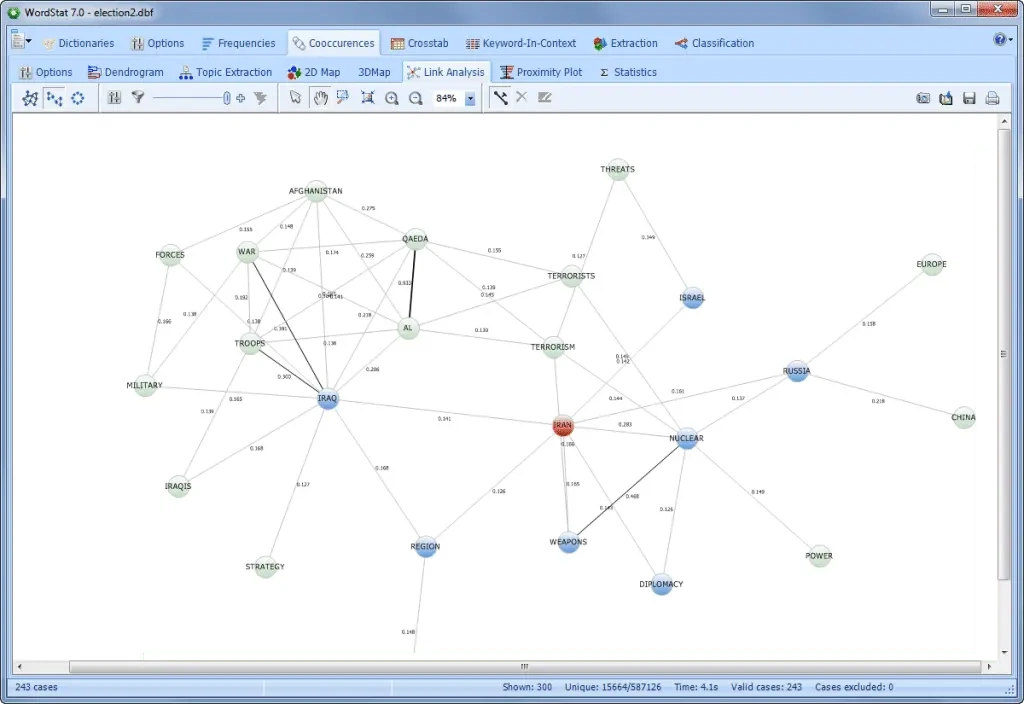Click the ISRAEL node

(692, 298)
